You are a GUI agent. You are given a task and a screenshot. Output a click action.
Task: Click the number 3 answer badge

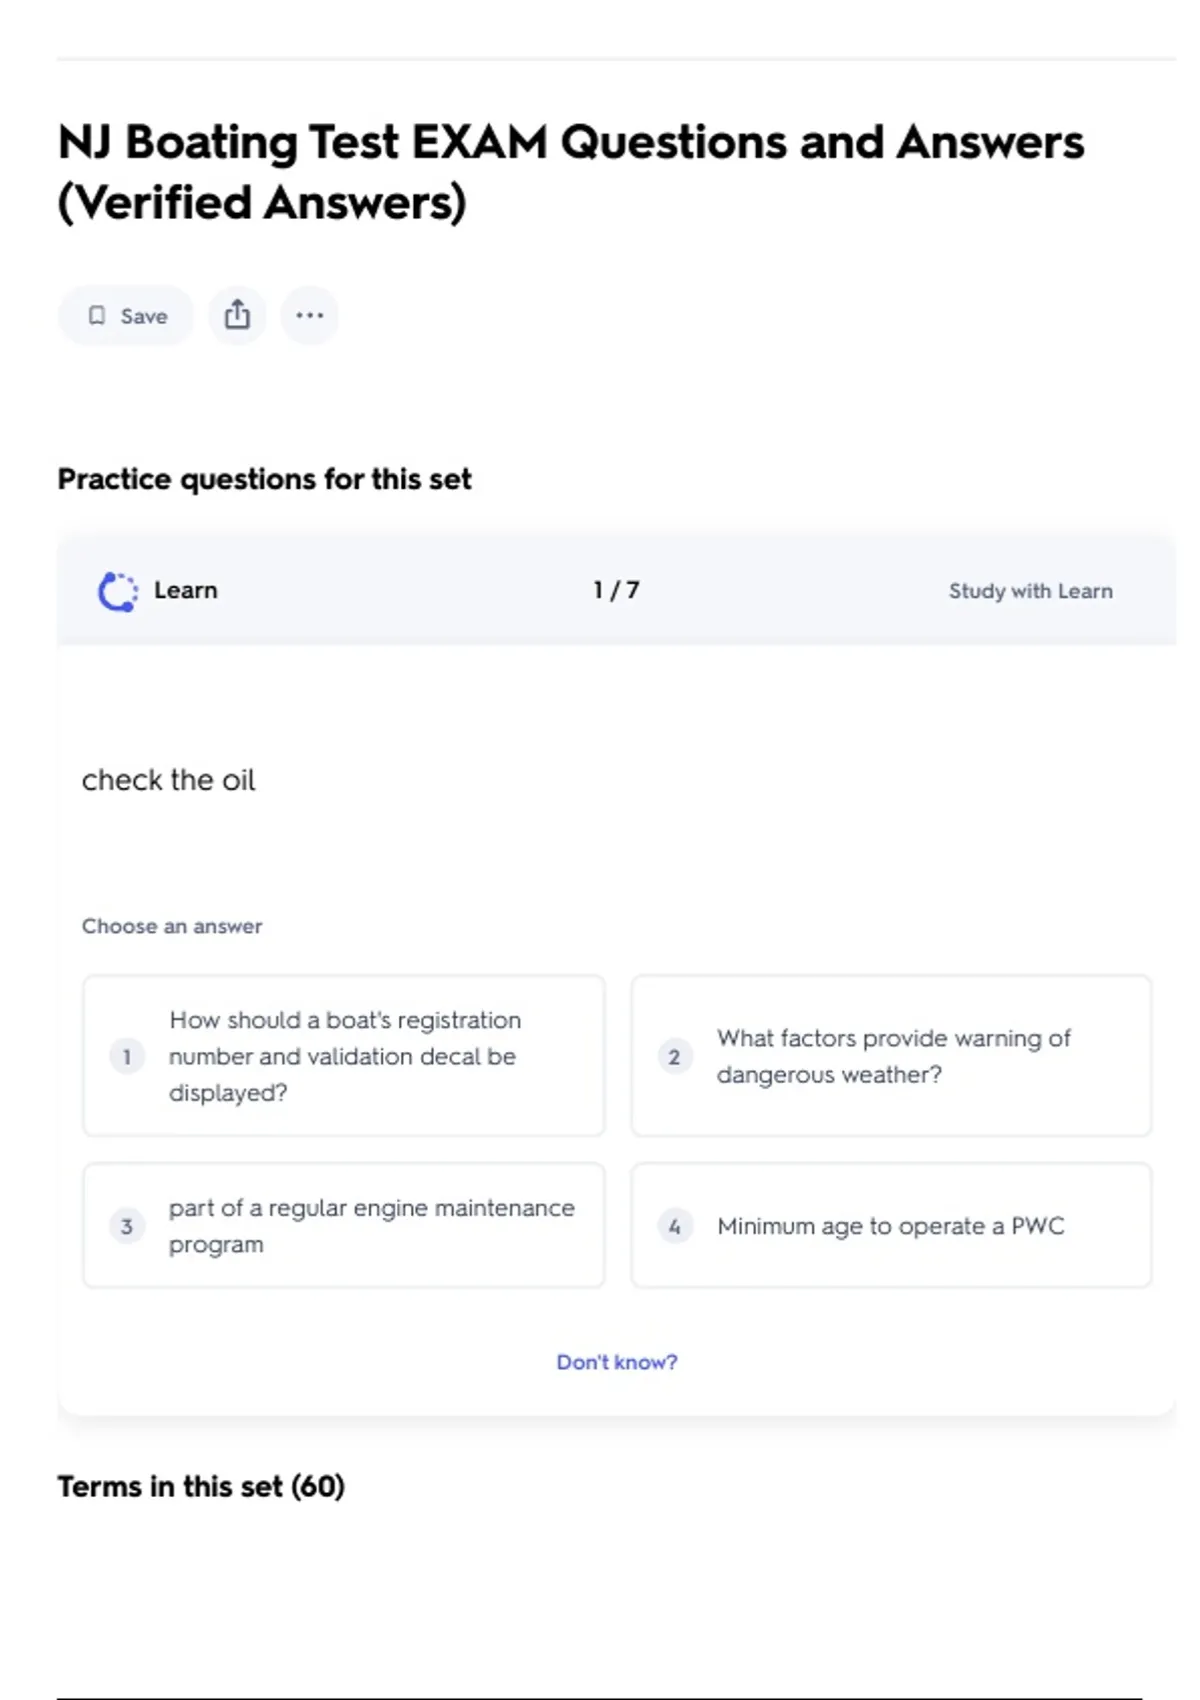(x=127, y=1226)
